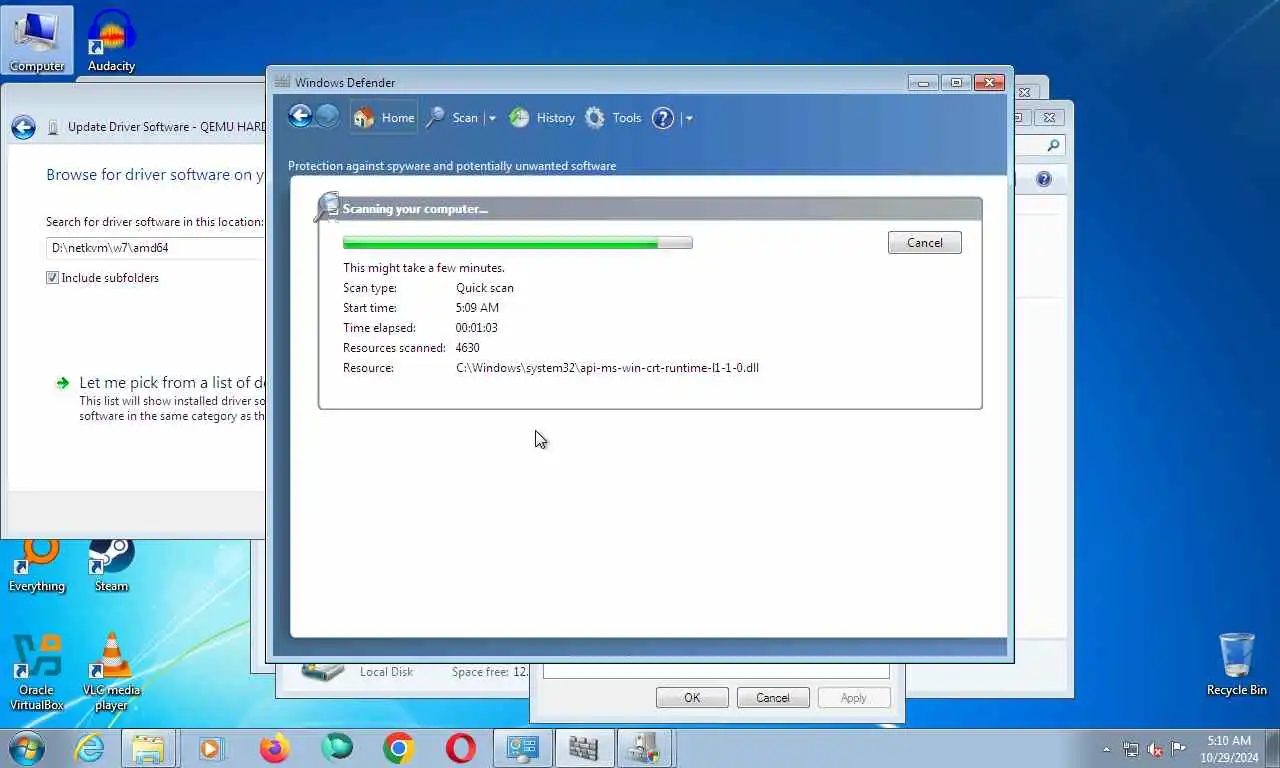Open the taskbar clock and date
The image size is (1280, 768).
[1229, 749]
